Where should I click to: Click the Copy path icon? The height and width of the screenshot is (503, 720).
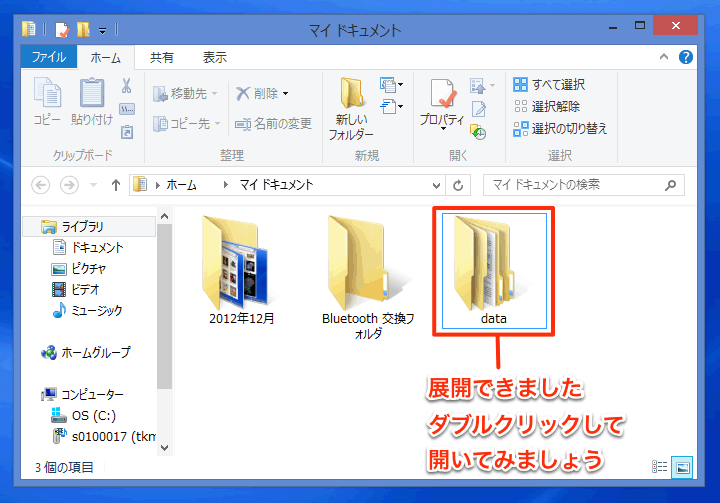[127, 109]
